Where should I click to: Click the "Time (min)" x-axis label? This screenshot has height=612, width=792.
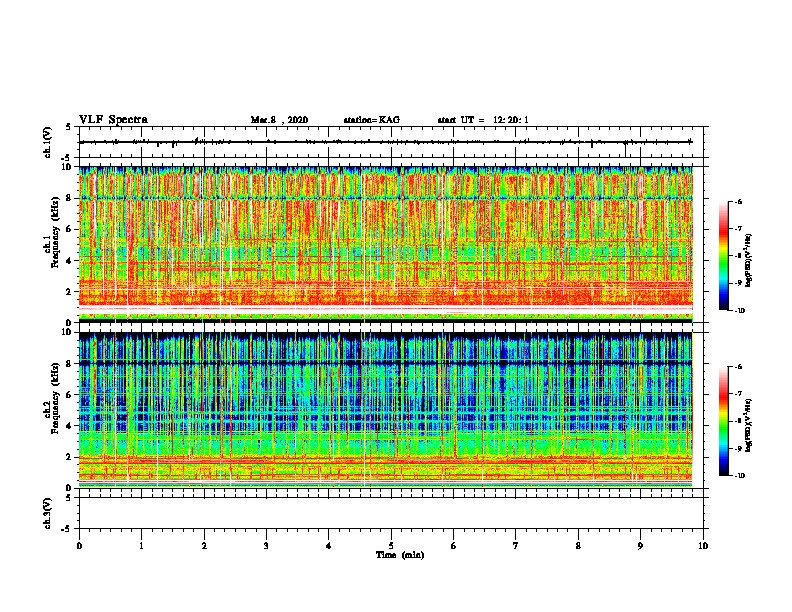(x=400, y=555)
